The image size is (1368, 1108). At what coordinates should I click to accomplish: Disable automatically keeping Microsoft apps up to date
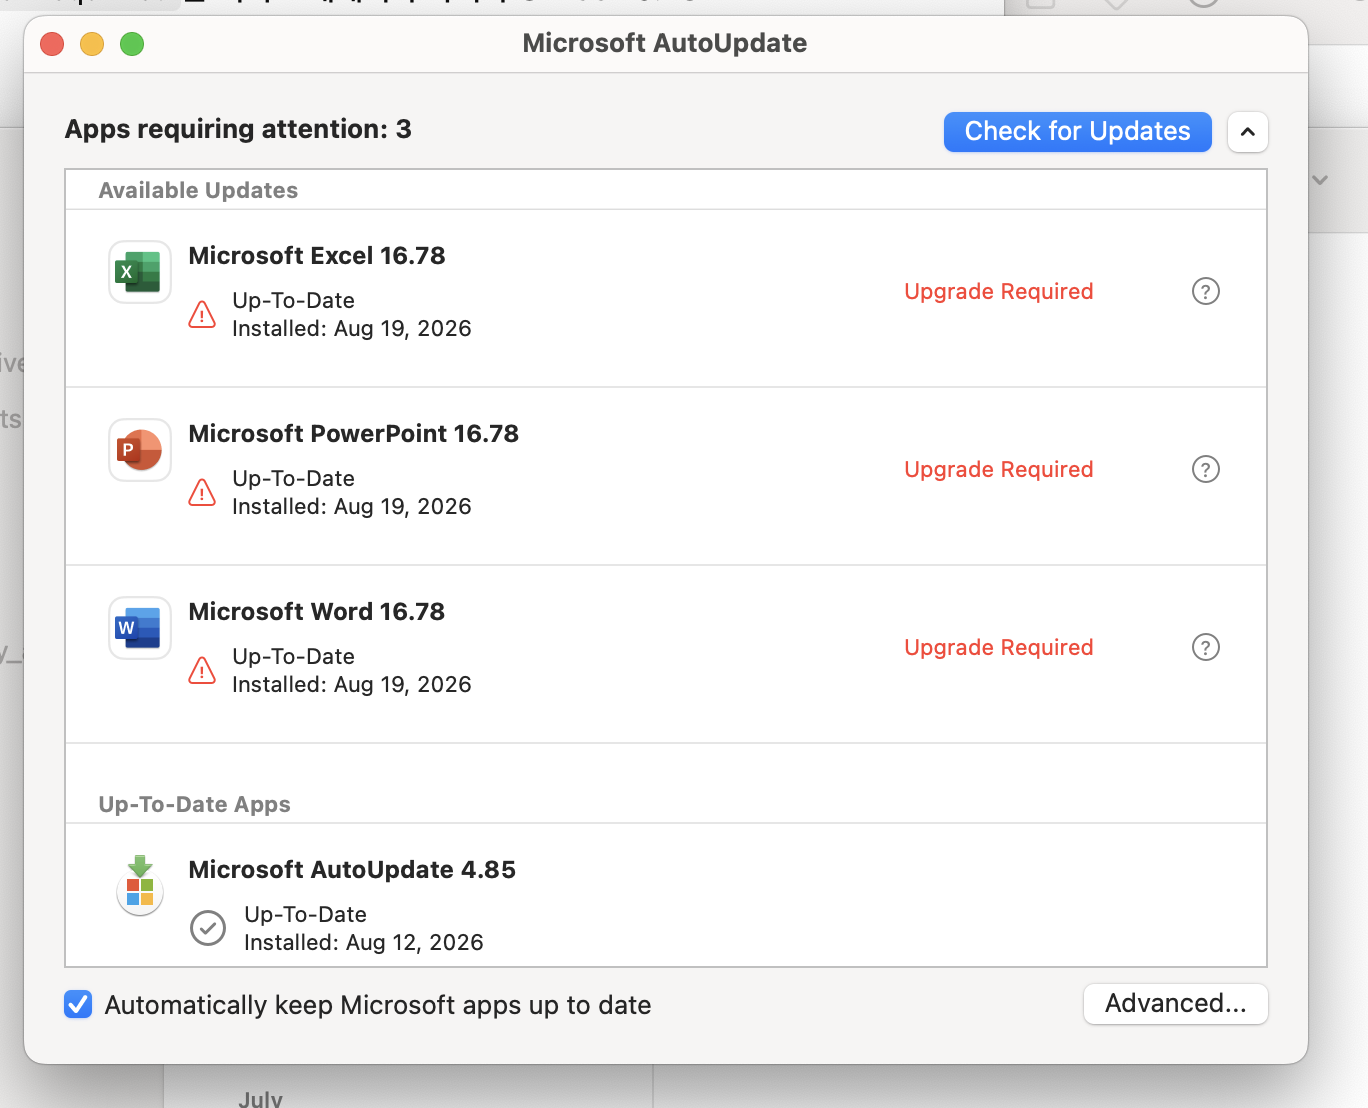click(x=78, y=1004)
